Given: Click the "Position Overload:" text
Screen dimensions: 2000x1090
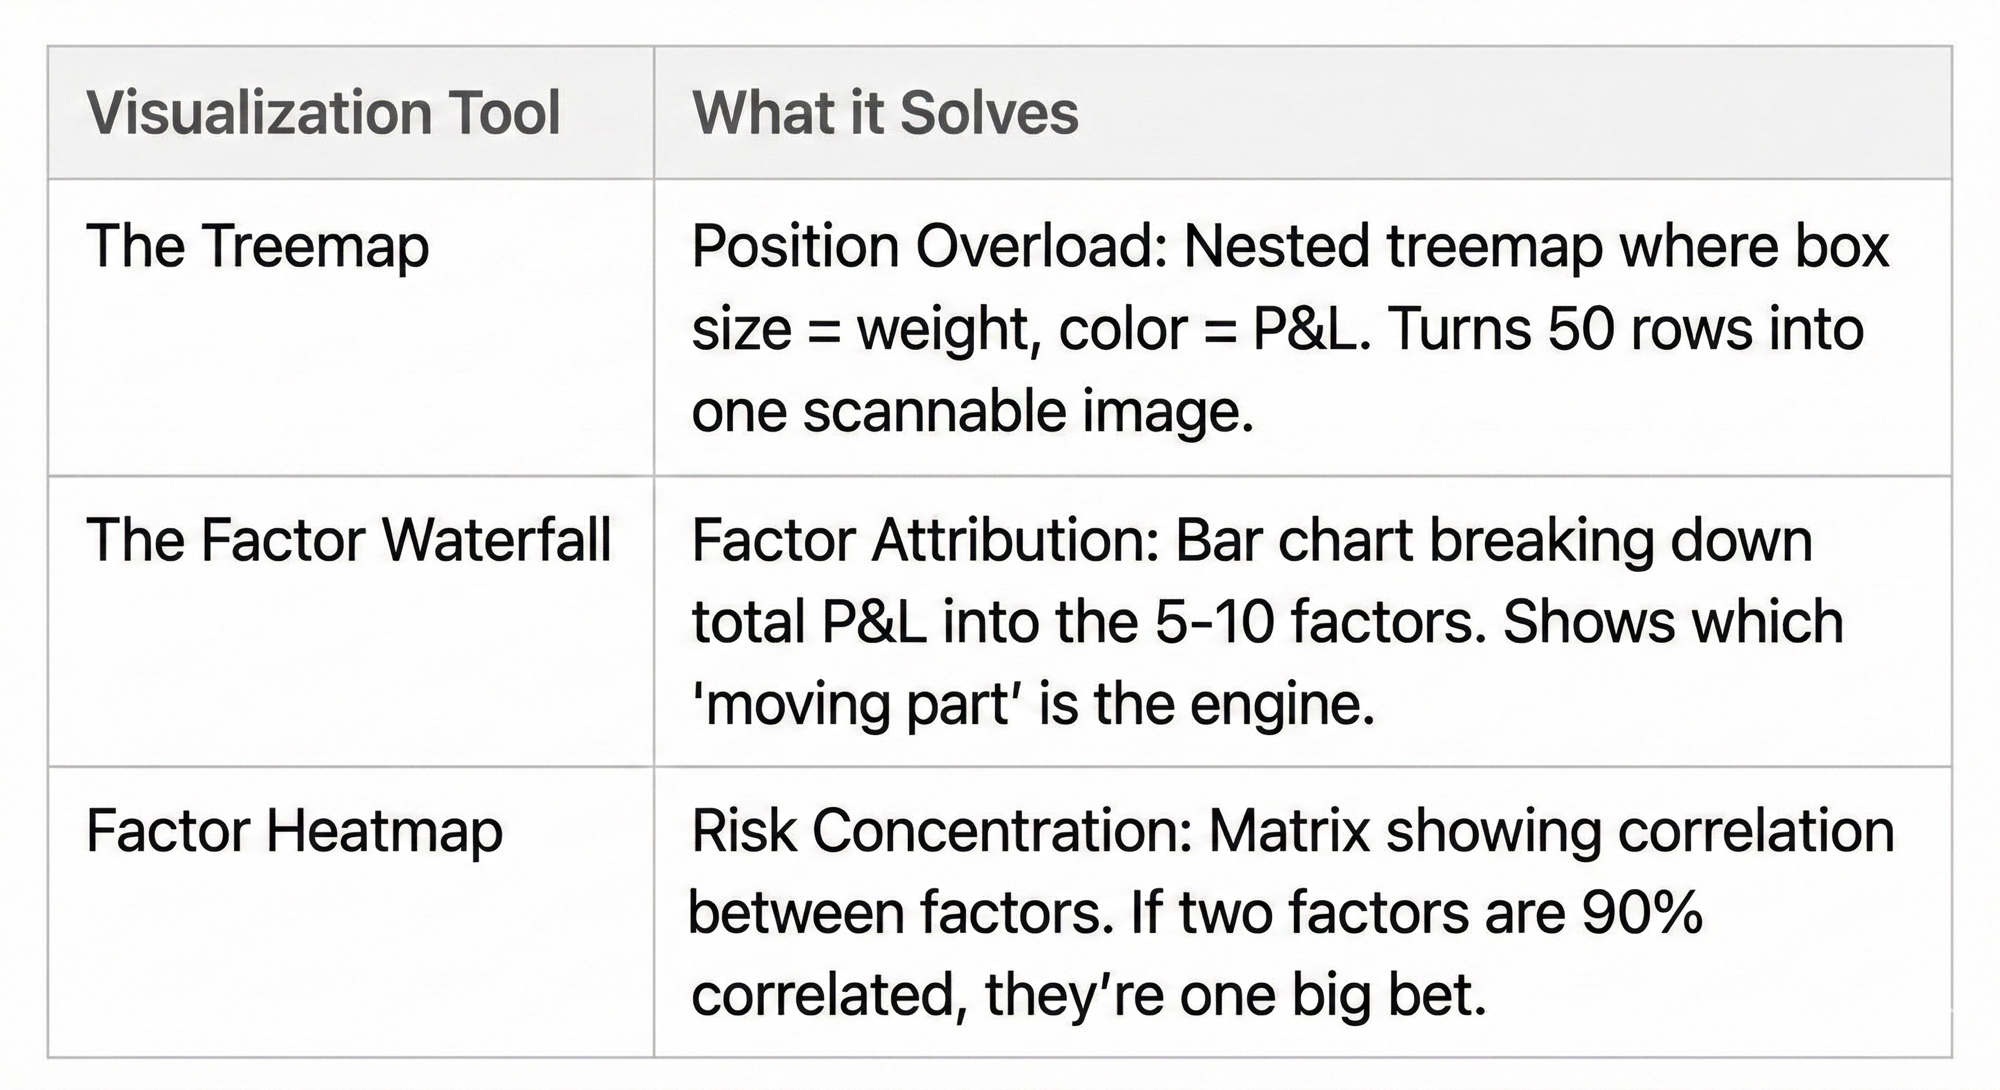Looking at the screenshot, I should (x=929, y=246).
